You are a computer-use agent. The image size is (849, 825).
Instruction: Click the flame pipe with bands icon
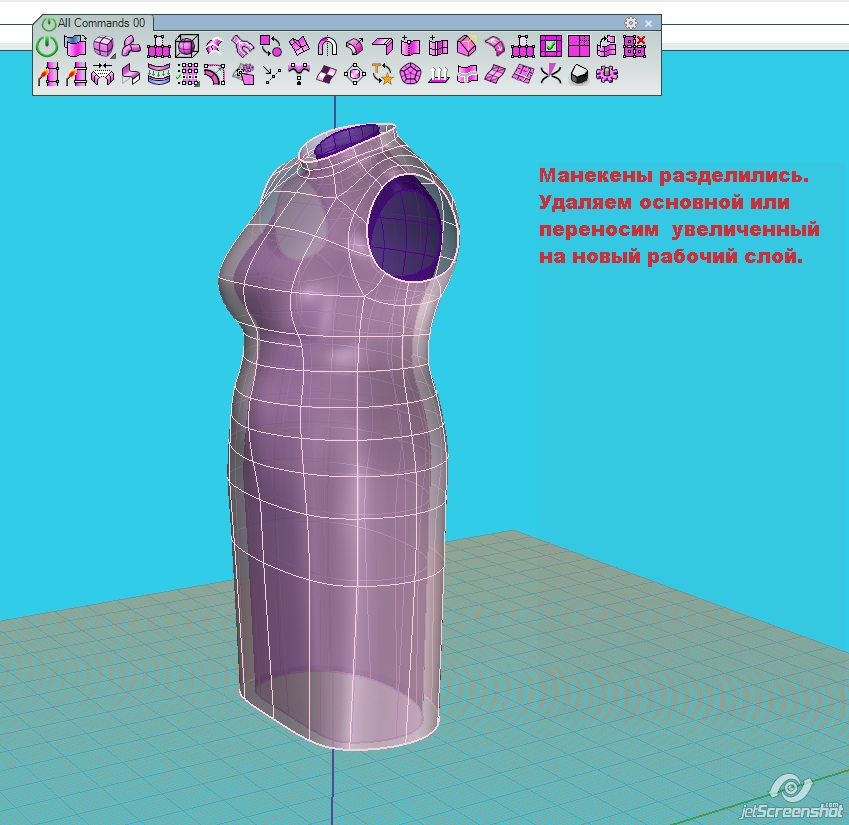(76, 74)
